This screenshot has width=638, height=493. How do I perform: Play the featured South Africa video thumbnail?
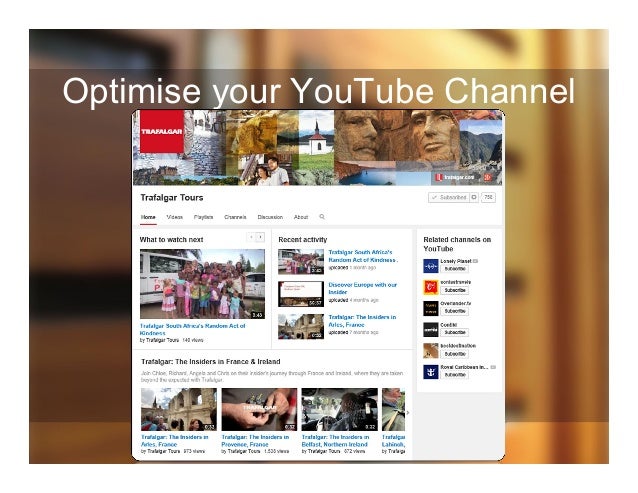pos(202,284)
